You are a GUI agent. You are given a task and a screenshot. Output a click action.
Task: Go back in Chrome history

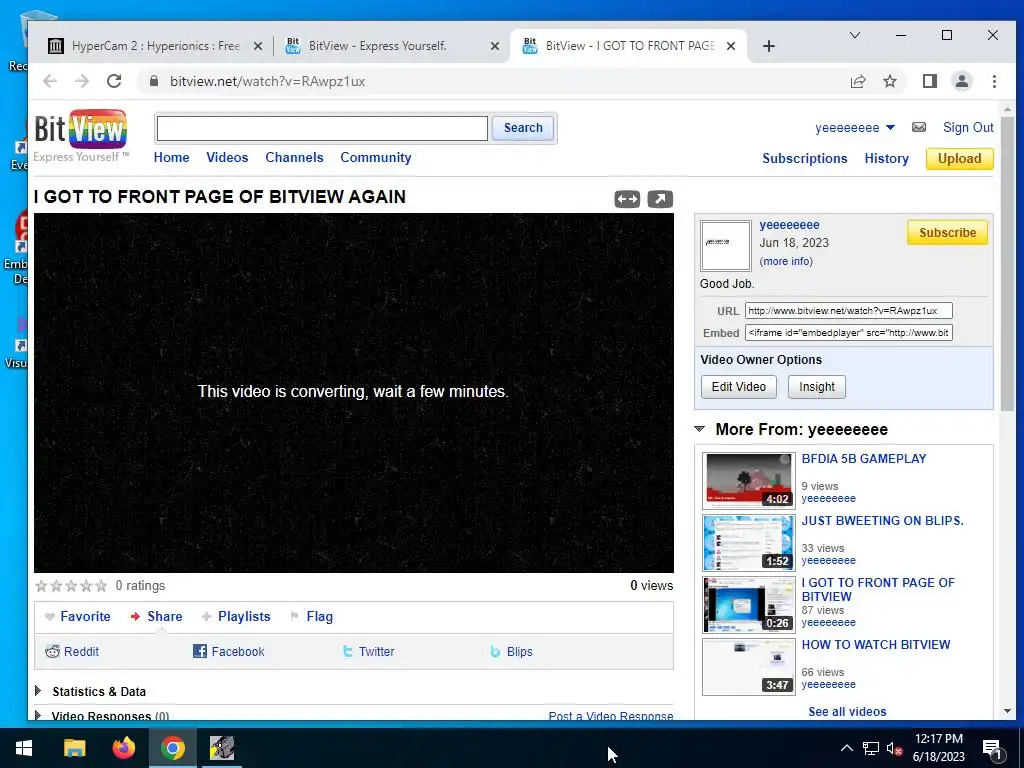click(x=50, y=82)
